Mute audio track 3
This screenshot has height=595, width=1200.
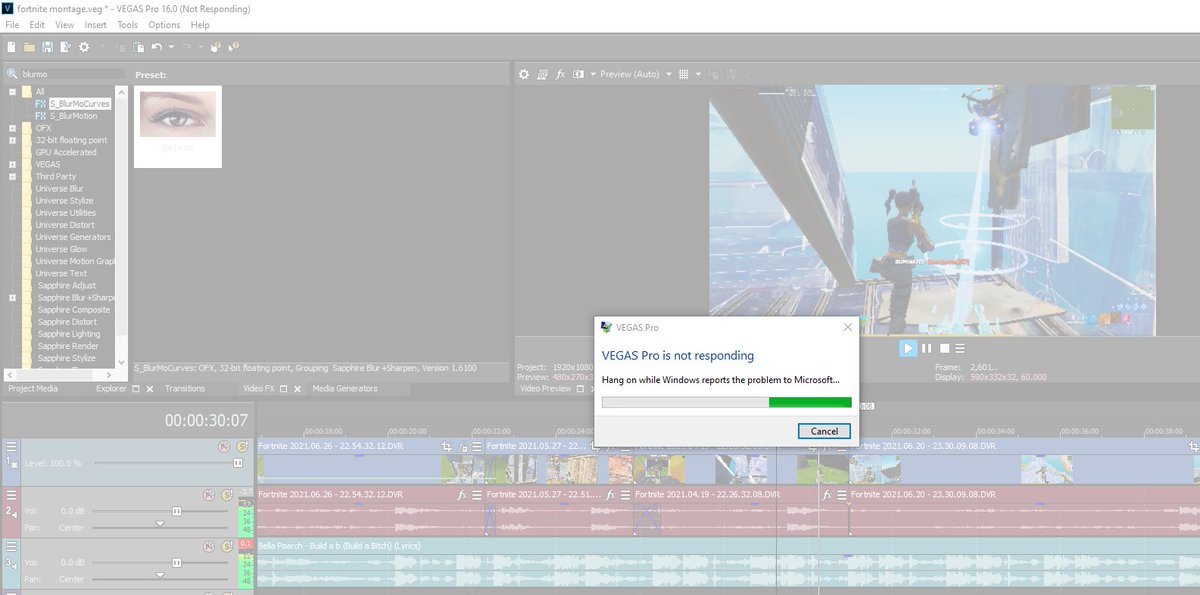pos(209,545)
